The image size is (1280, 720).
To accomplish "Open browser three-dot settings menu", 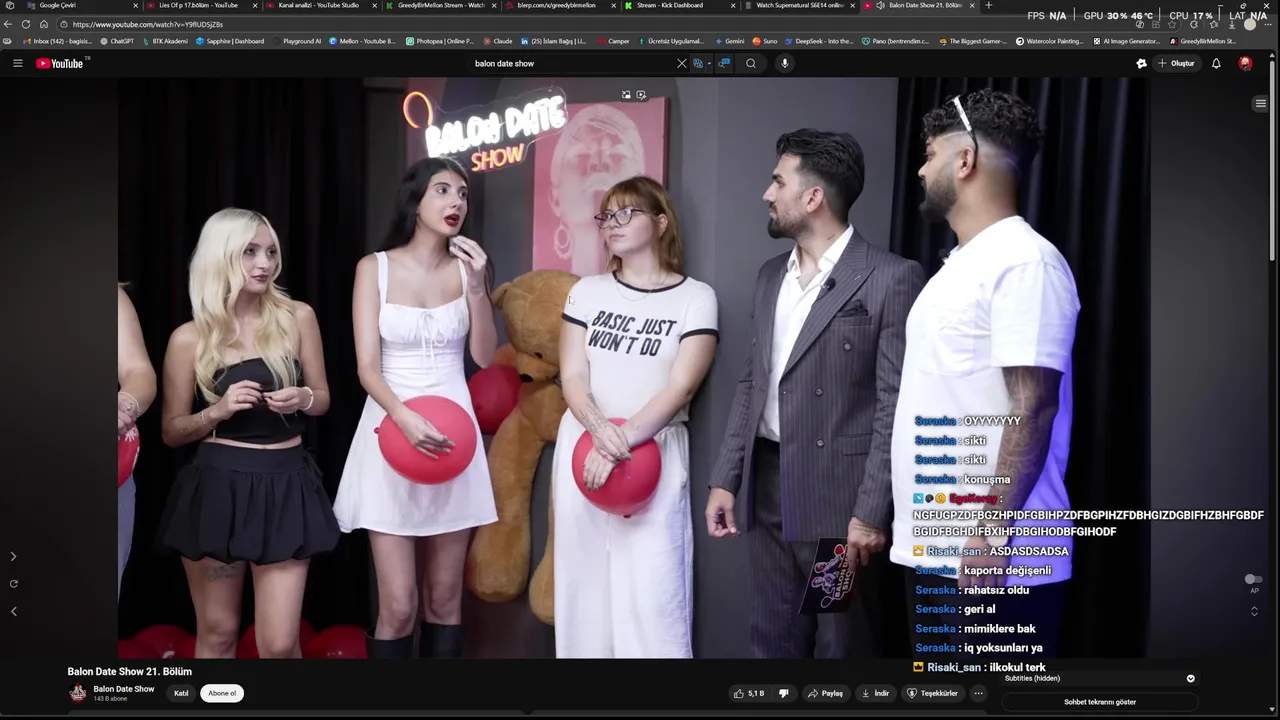I will [x=1268, y=25].
